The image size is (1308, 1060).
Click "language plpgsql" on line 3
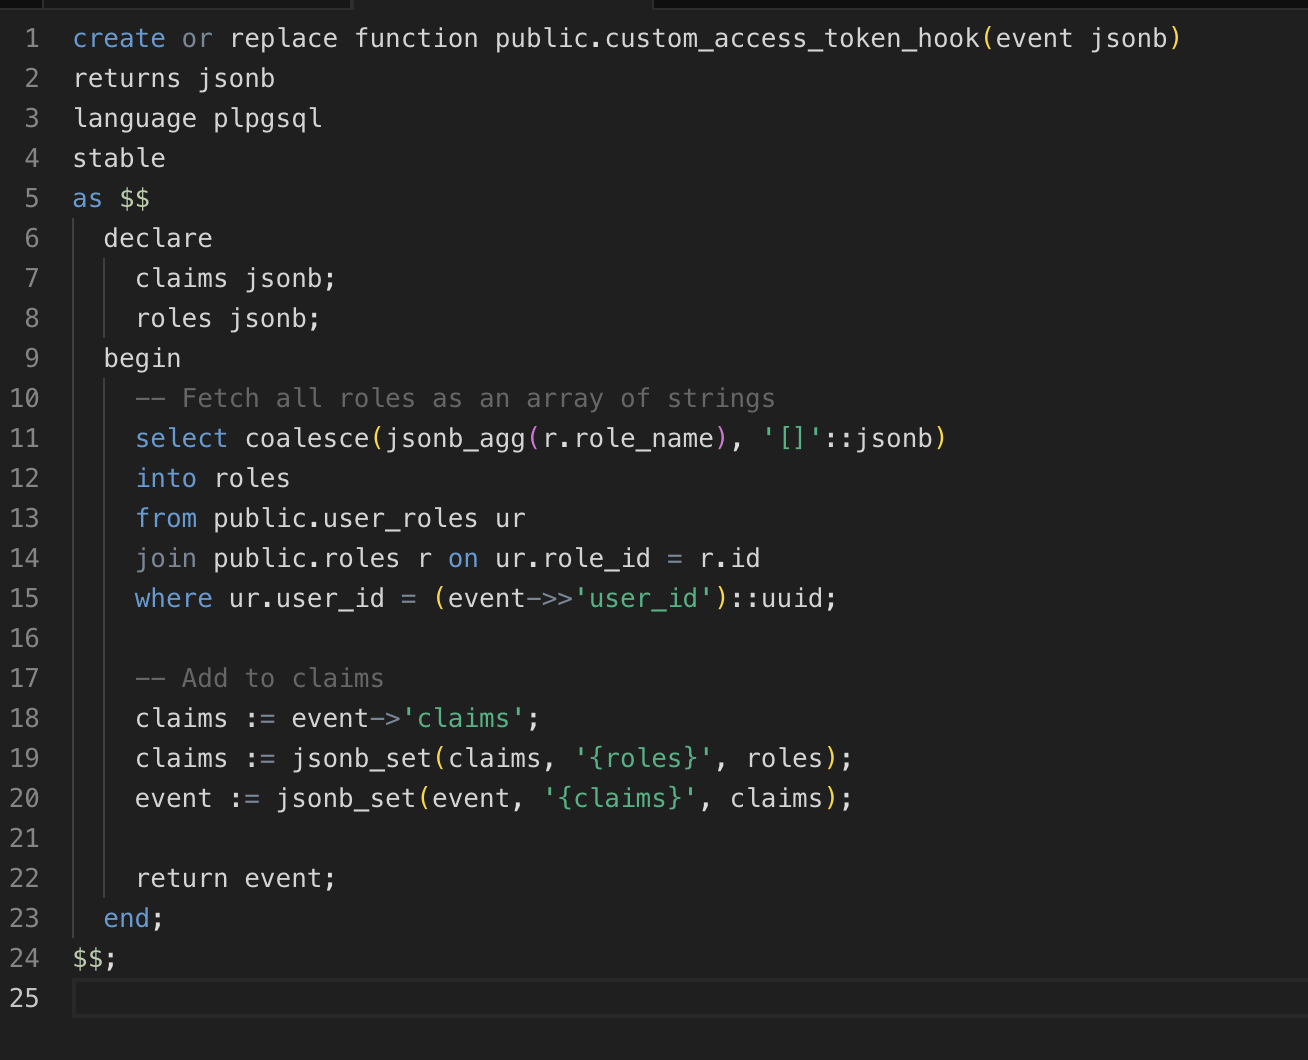[198, 119]
